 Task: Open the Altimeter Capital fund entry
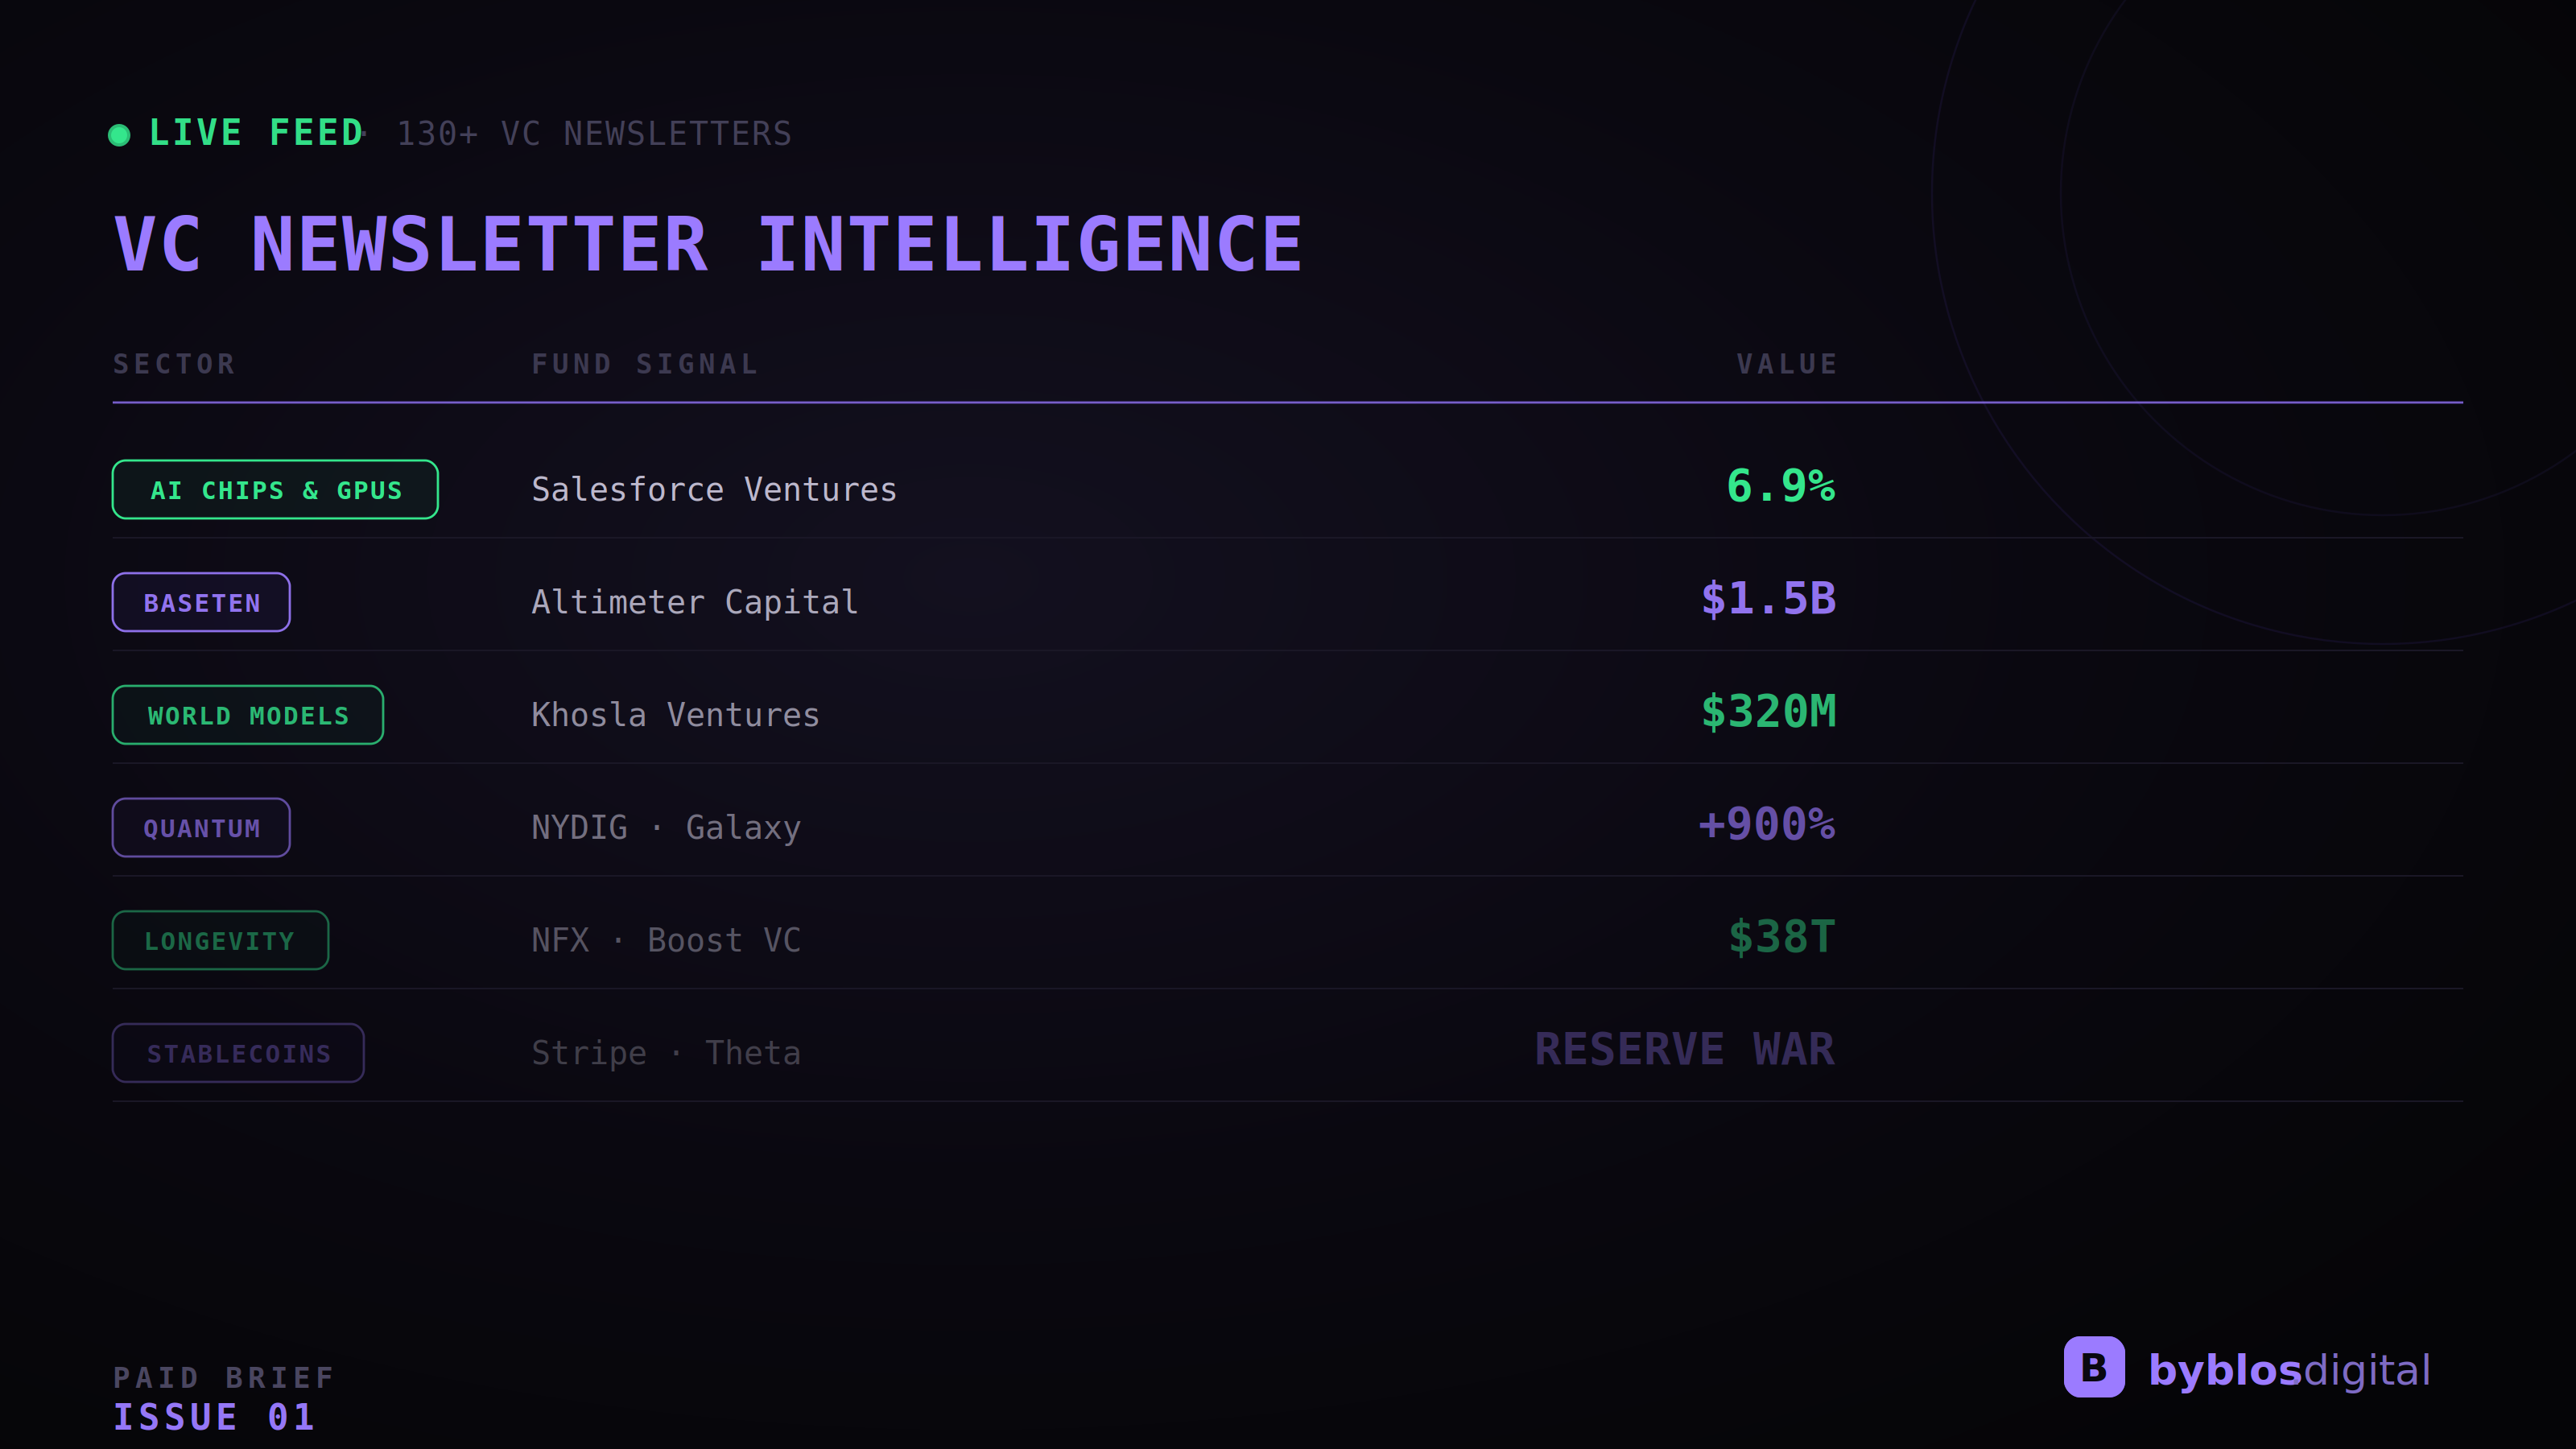tap(695, 602)
